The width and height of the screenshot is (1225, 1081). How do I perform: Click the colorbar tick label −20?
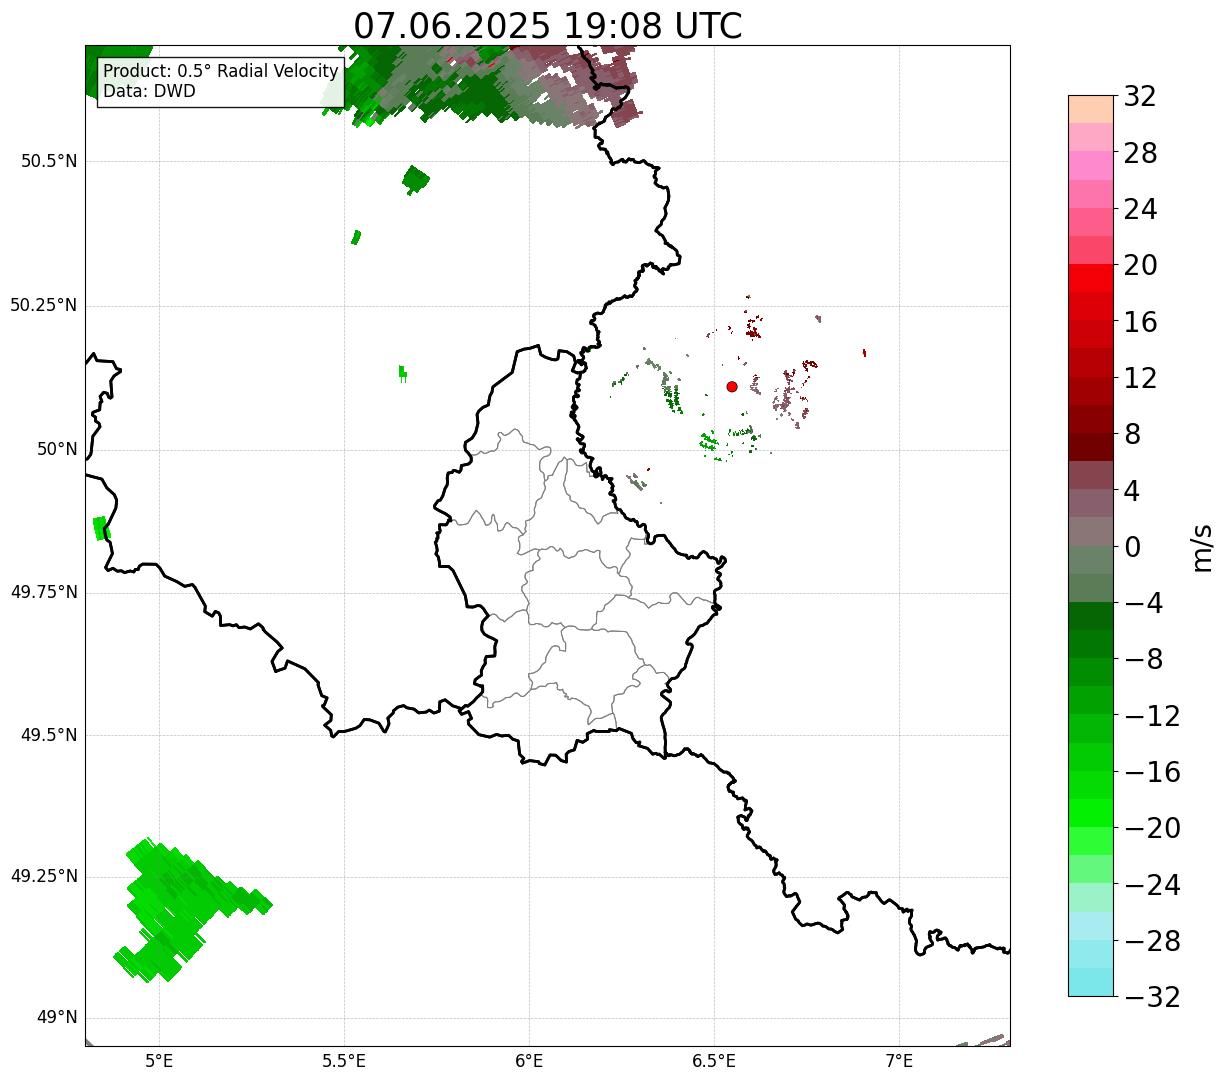click(x=1152, y=828)
